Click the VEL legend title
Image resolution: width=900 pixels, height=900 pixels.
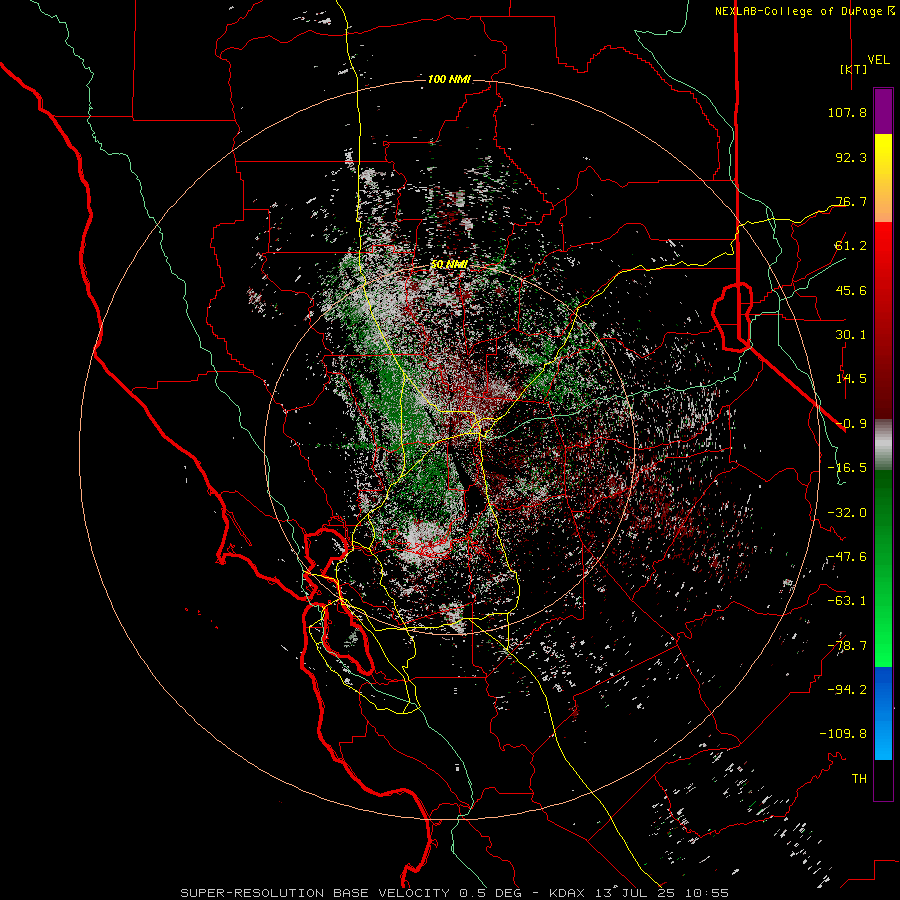tap(878, 59)
